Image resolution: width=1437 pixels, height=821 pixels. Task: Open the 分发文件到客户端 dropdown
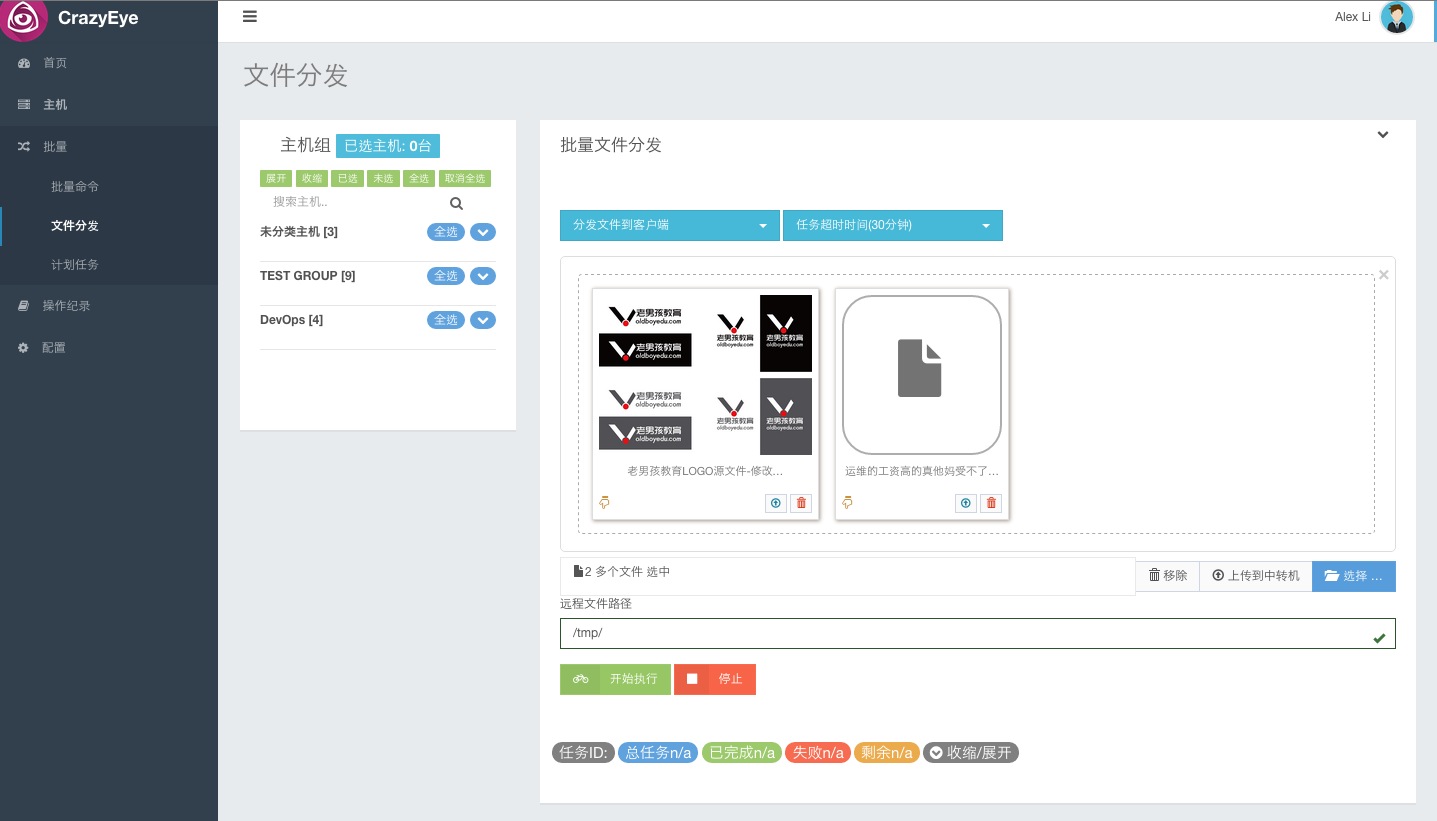click(669, 225)
